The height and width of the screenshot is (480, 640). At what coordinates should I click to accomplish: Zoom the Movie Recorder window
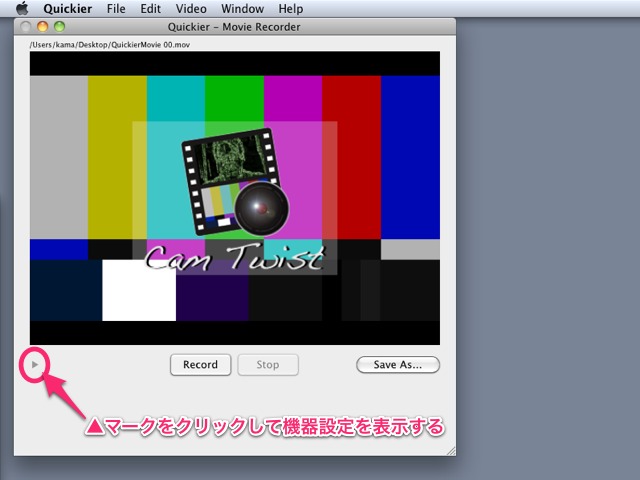[x=60, y=27]
